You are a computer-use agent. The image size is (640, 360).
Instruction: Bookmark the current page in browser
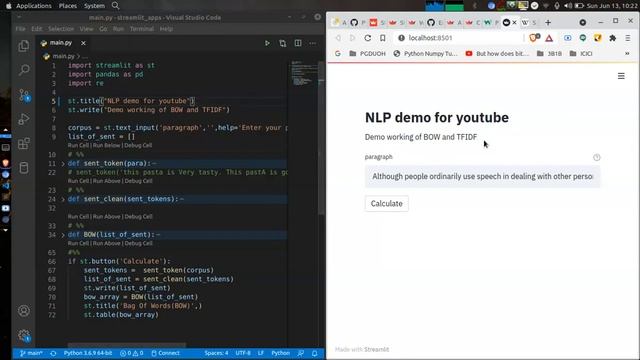point(382,38)
